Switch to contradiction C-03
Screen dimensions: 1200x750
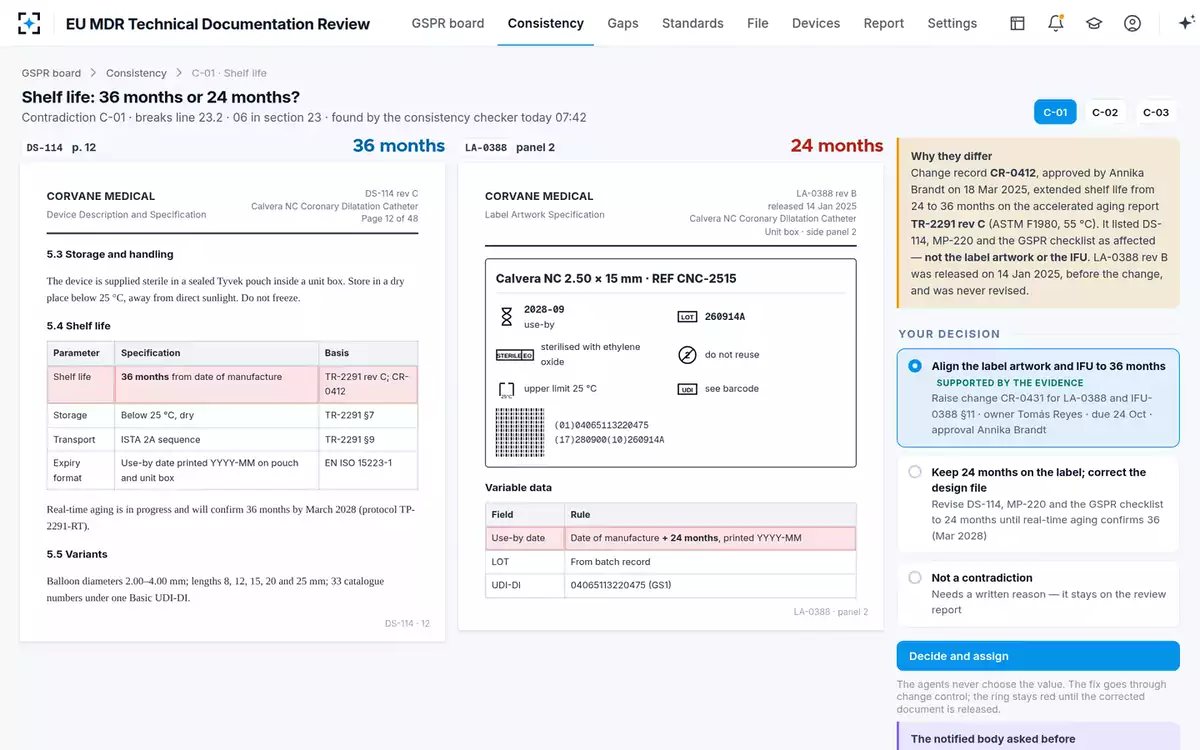(x=1156, y=112)
